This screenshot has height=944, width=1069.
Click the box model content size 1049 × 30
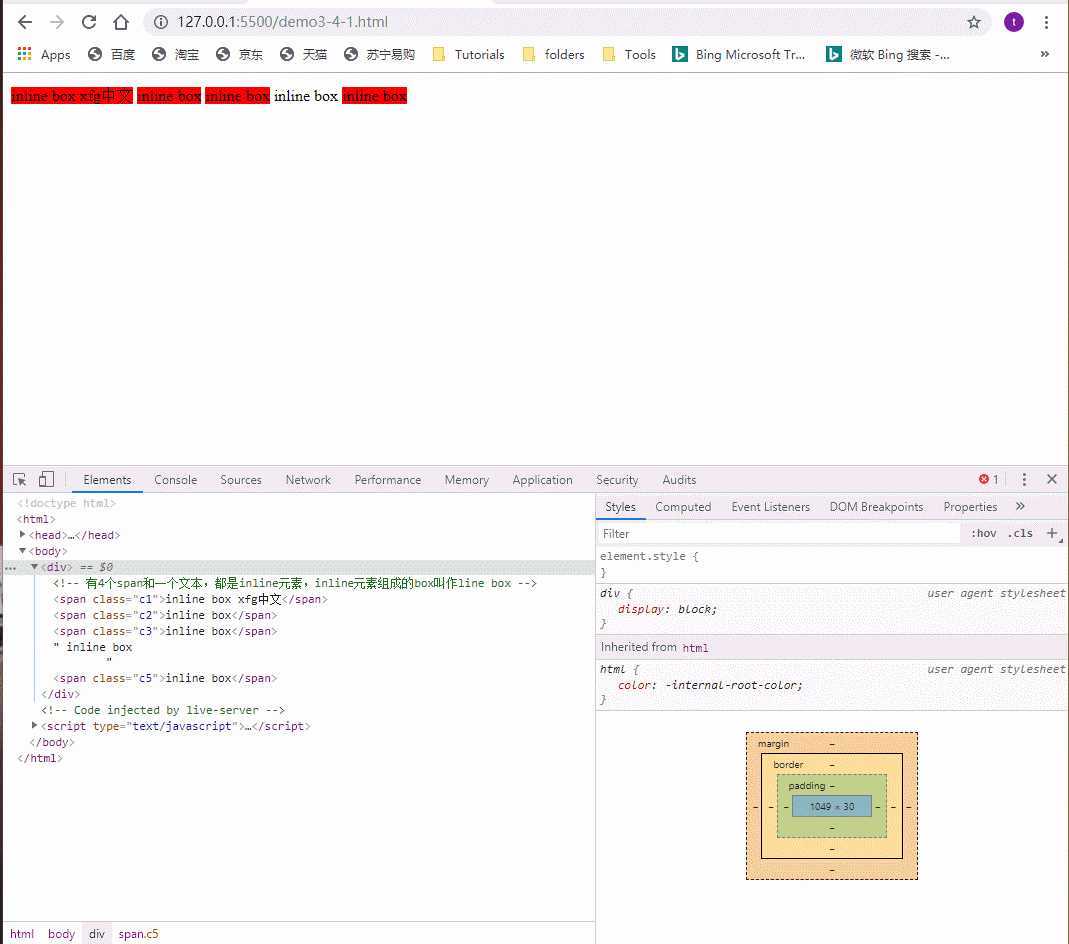point(832,807)
